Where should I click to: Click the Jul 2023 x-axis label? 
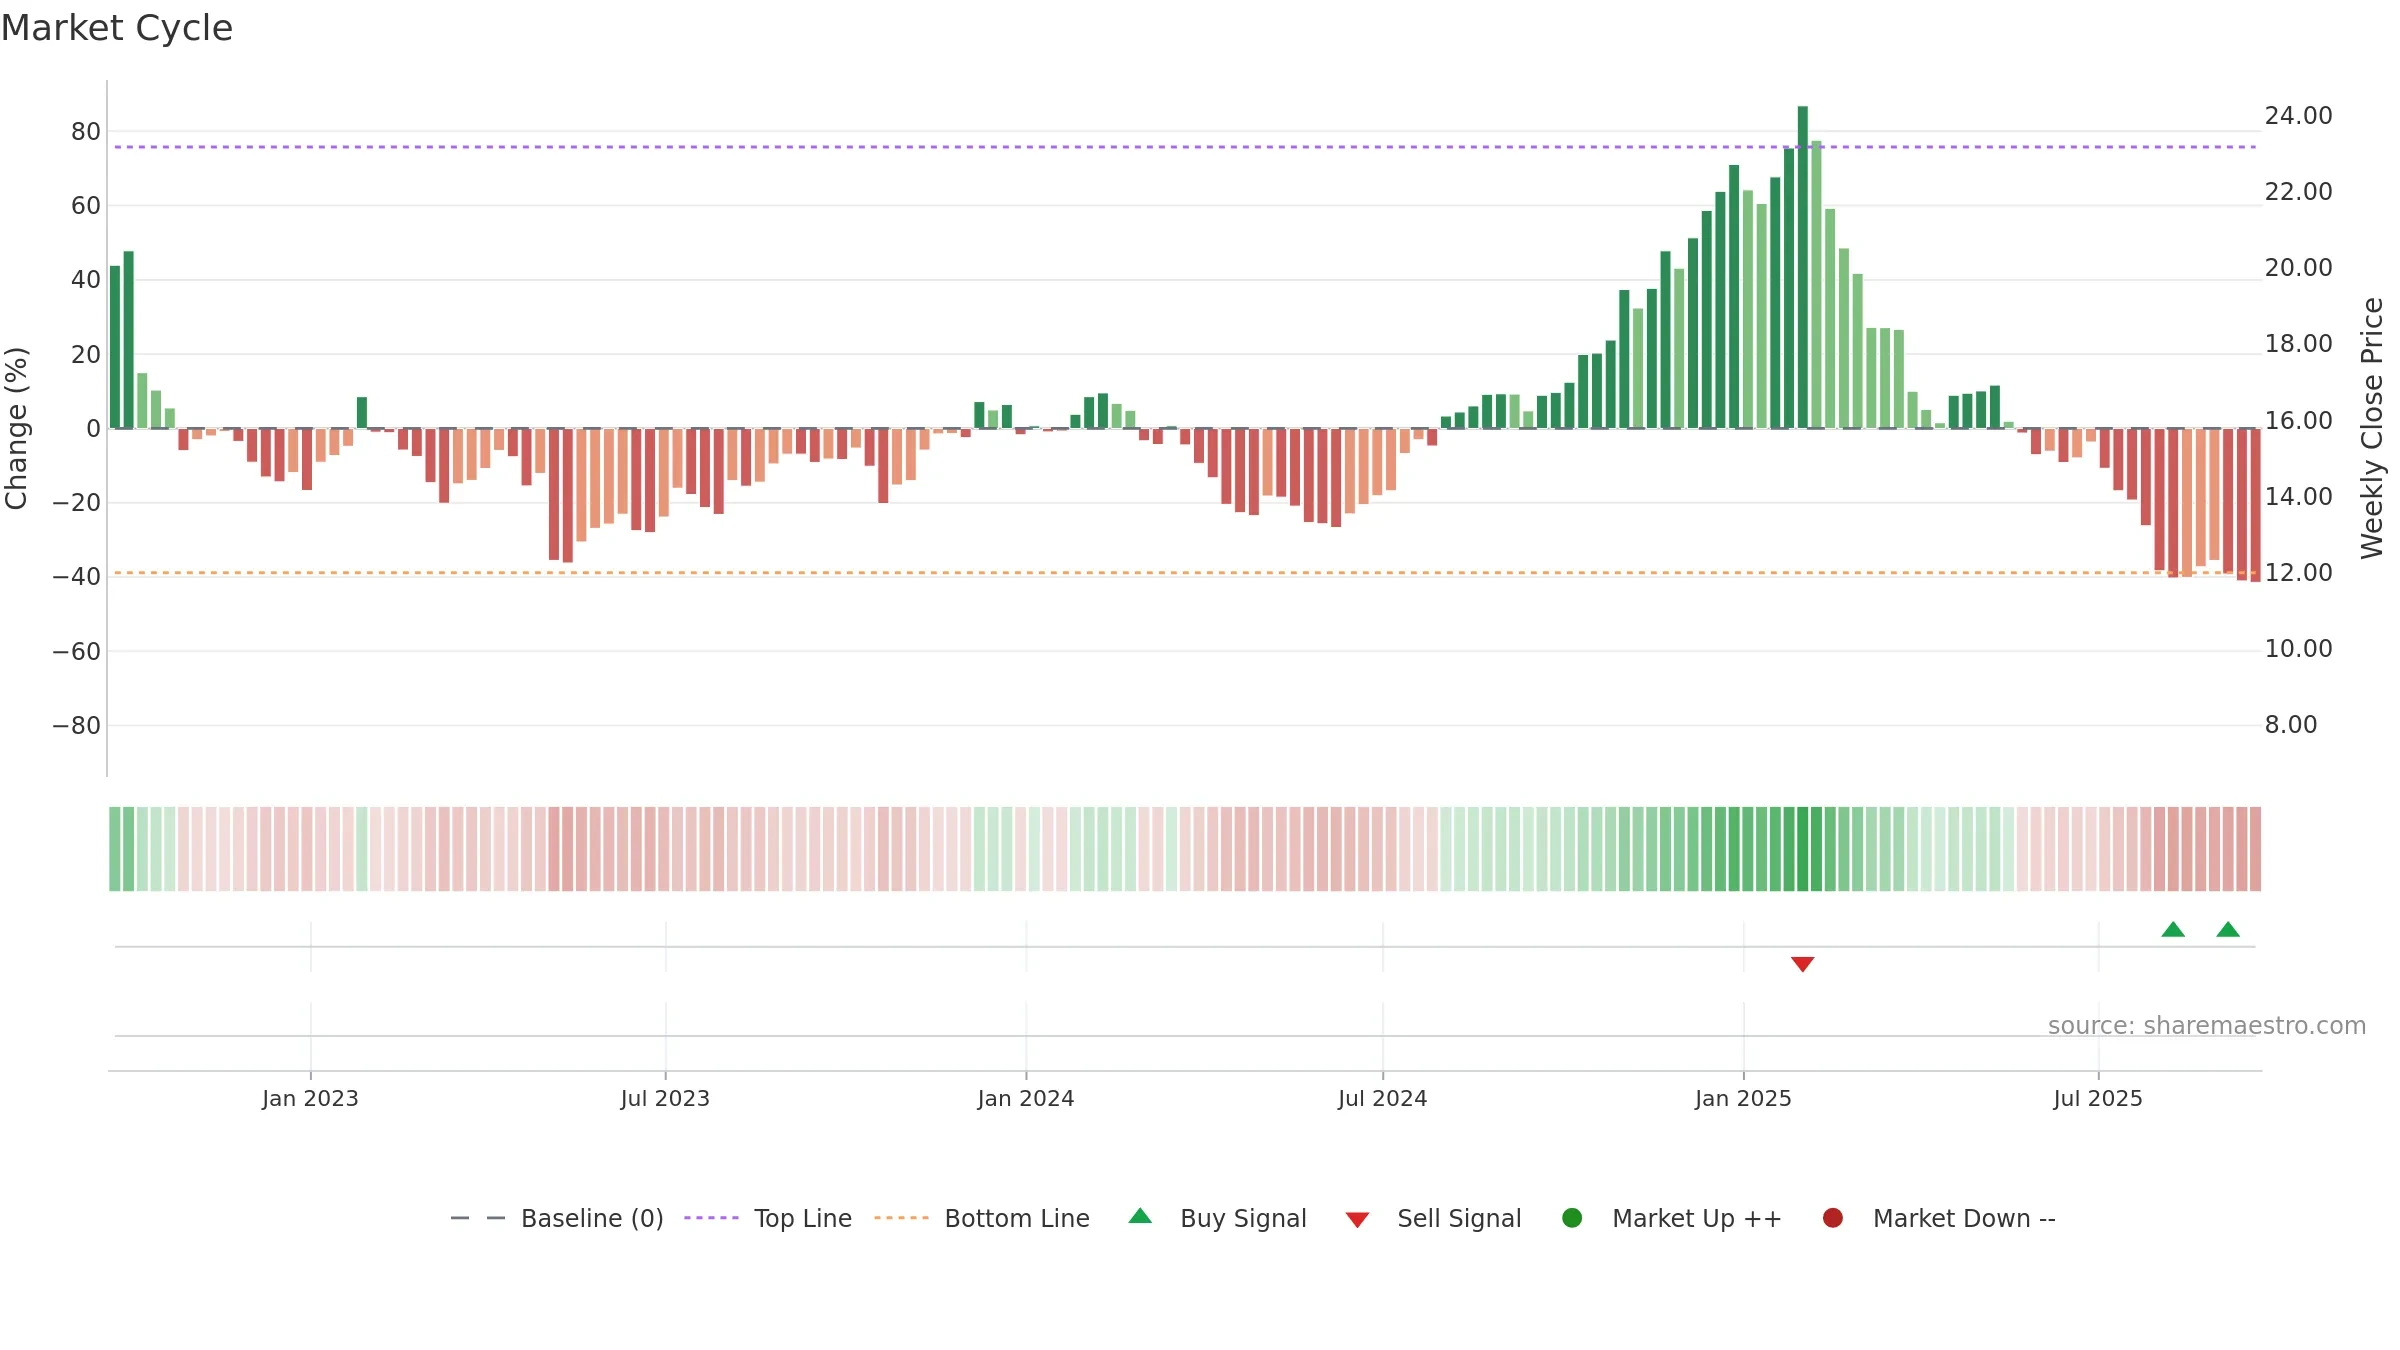coord(665,1098)
